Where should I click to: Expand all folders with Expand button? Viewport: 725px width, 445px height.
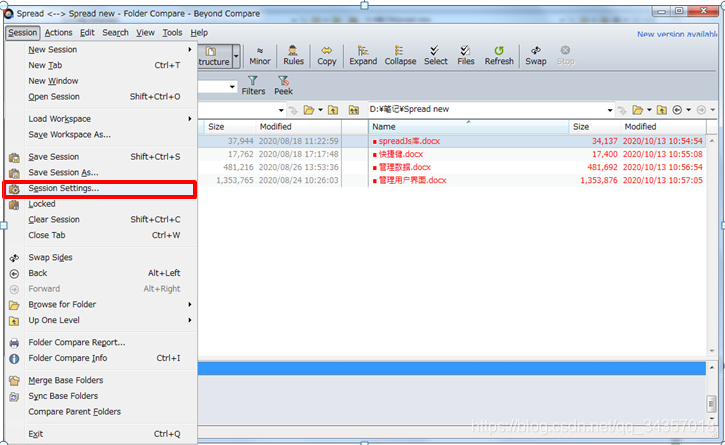coord(363,56)
